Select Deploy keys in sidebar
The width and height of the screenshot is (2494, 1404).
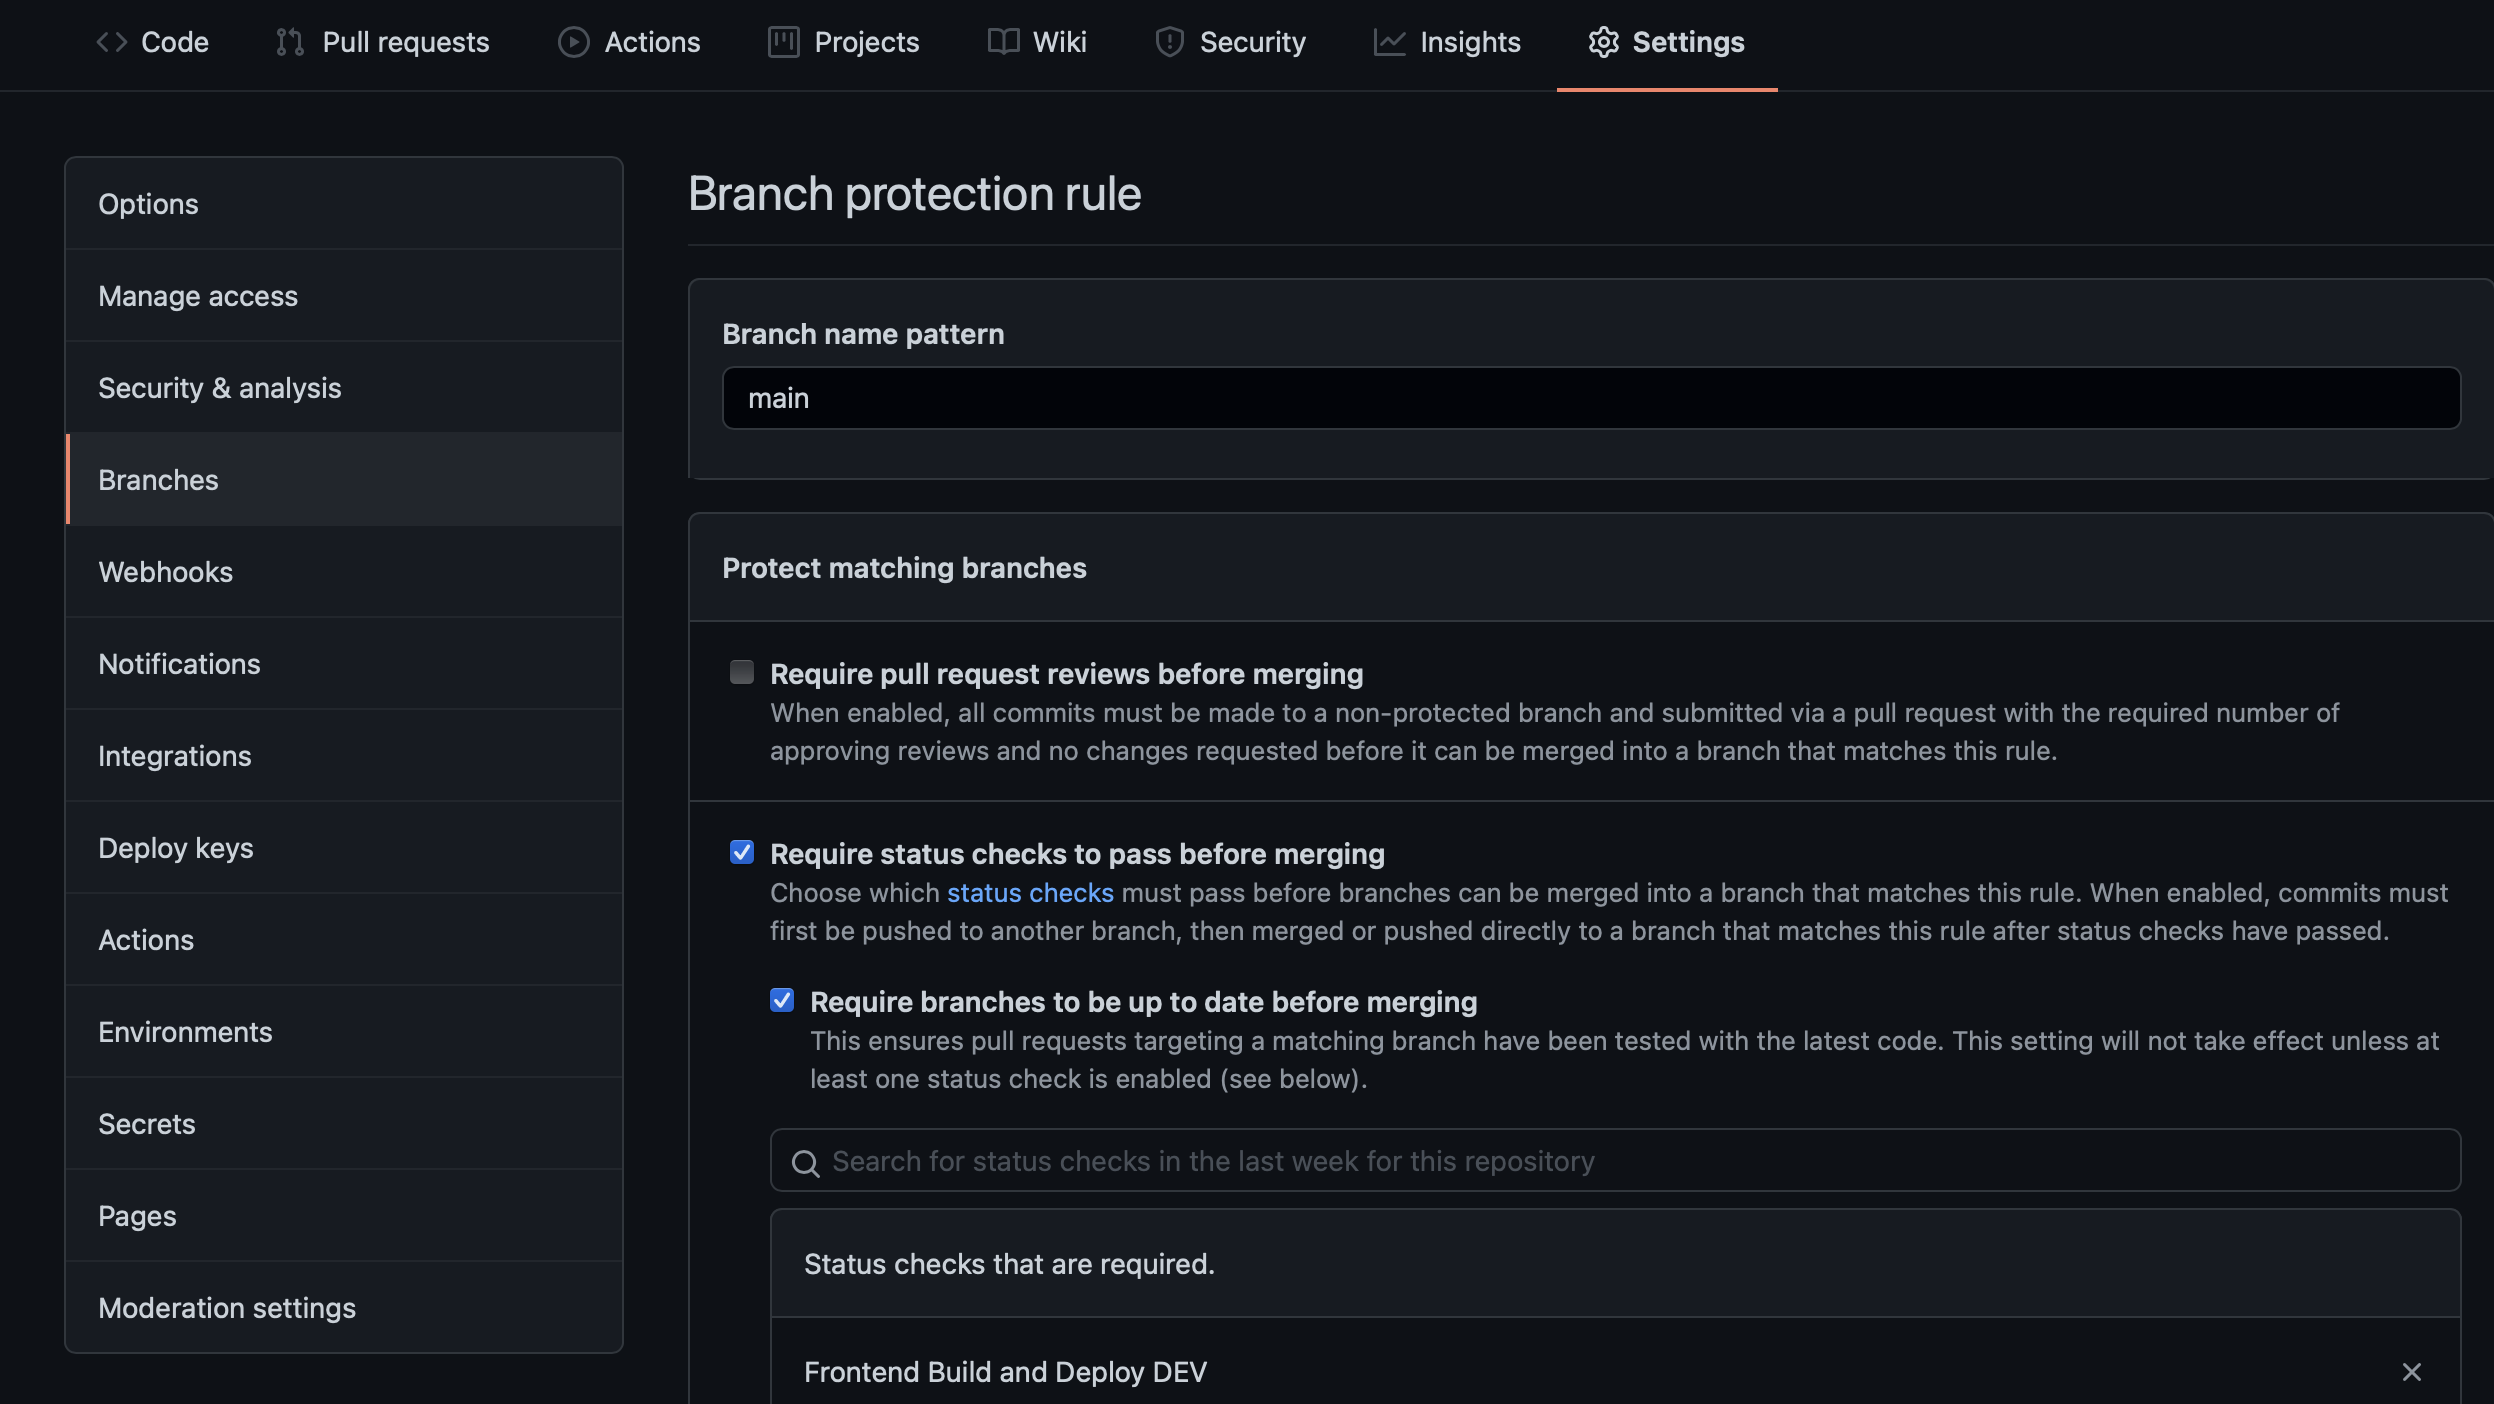tap(344, 848)
